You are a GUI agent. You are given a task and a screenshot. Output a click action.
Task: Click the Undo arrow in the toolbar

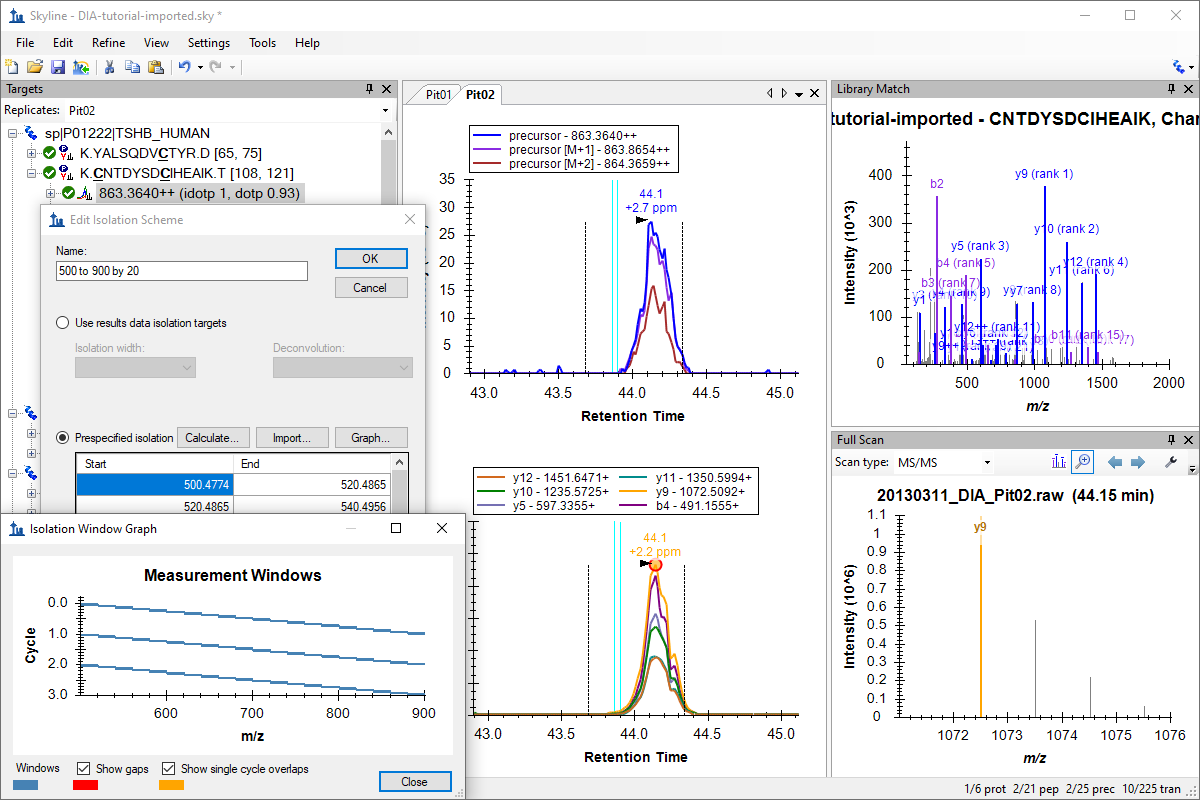pyautogui.click(x=184, y=67)
